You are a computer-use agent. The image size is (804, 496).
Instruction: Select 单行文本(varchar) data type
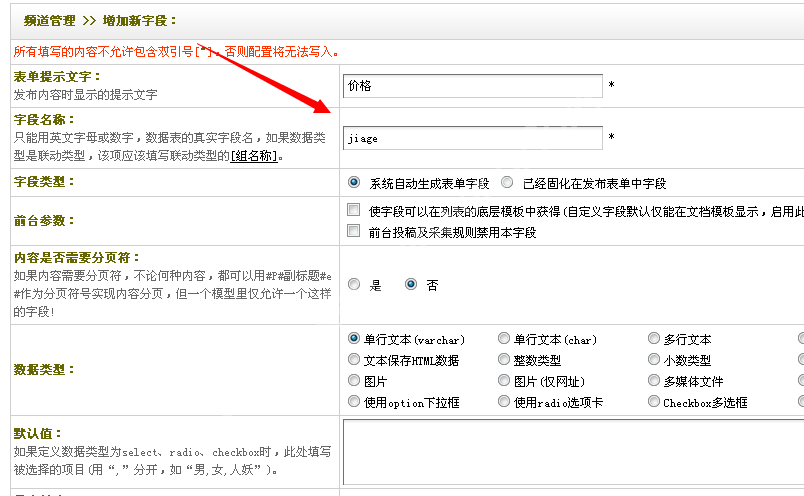(x=354, y=338)
